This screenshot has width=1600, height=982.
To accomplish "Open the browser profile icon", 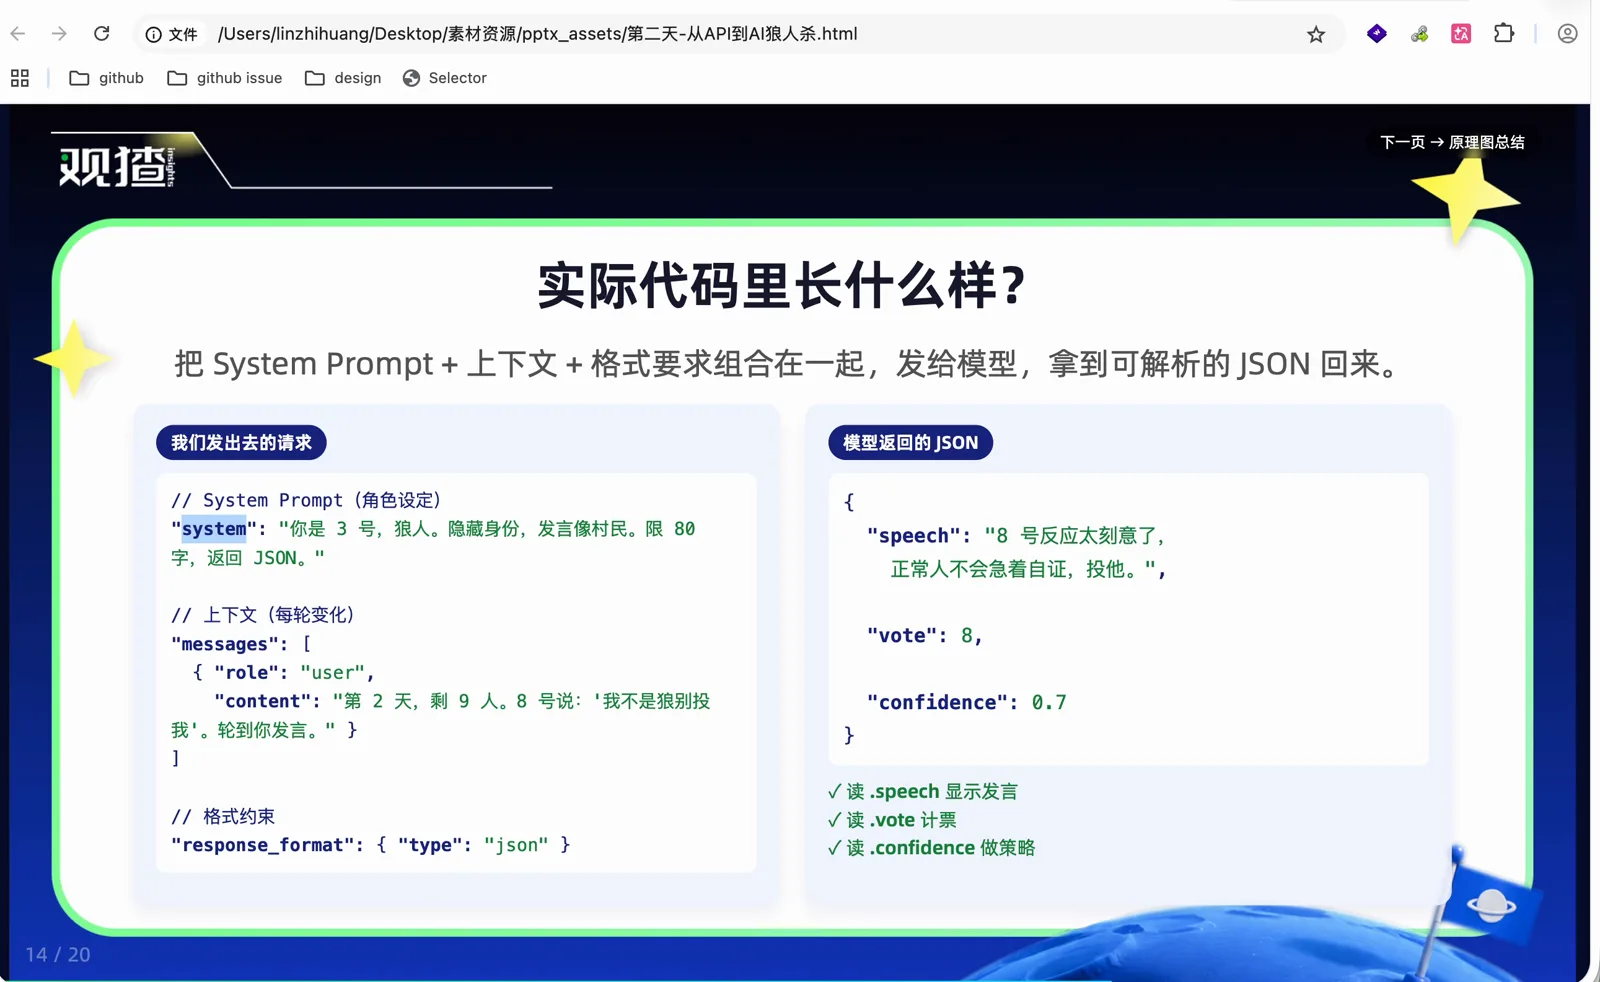I will 1567,34.
